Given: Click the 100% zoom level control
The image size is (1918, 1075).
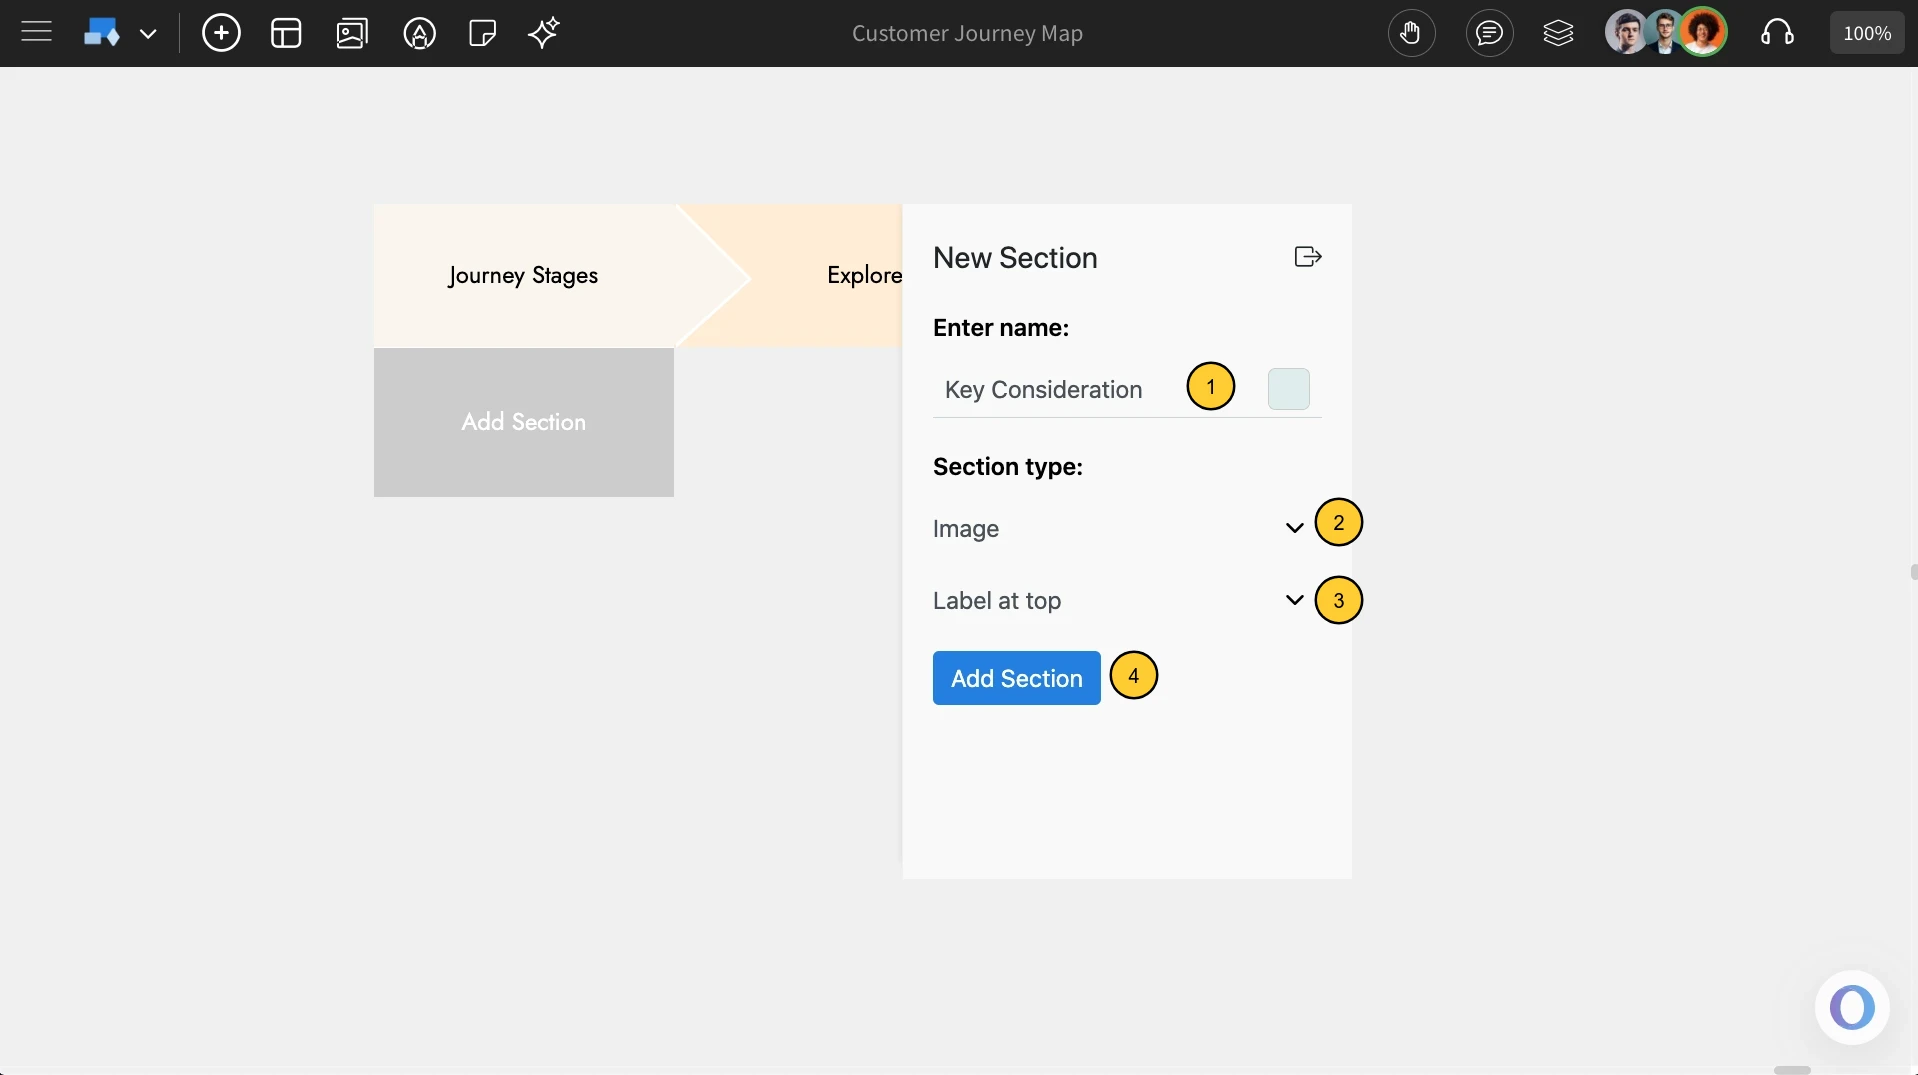Looking at the screenshot, I should tap(1866, 32).
